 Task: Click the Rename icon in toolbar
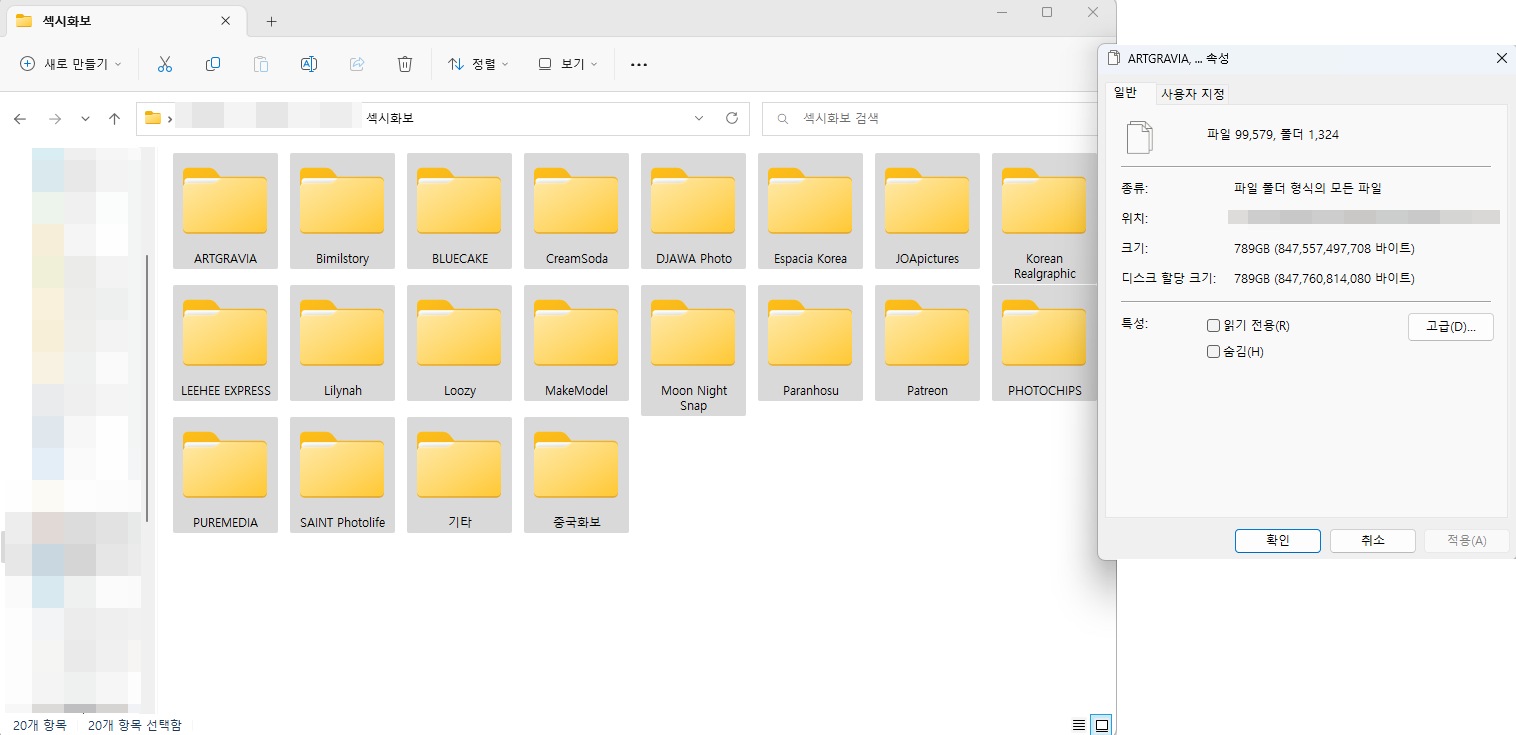(x=309, y=64)
